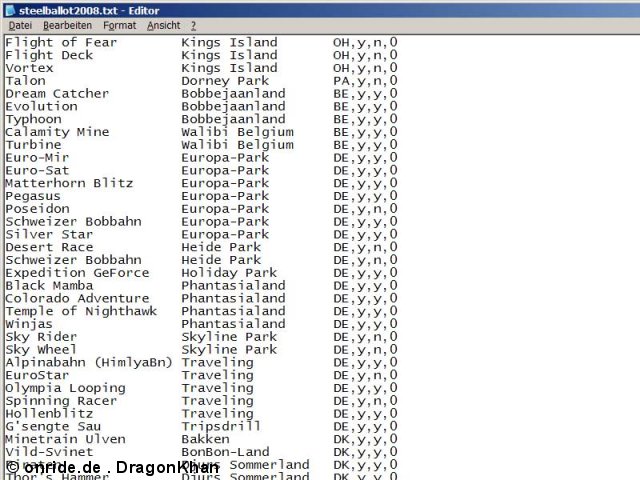Click the text 'Spinning Racer'
The image size is (640, 480).
[x=61, y=401]
